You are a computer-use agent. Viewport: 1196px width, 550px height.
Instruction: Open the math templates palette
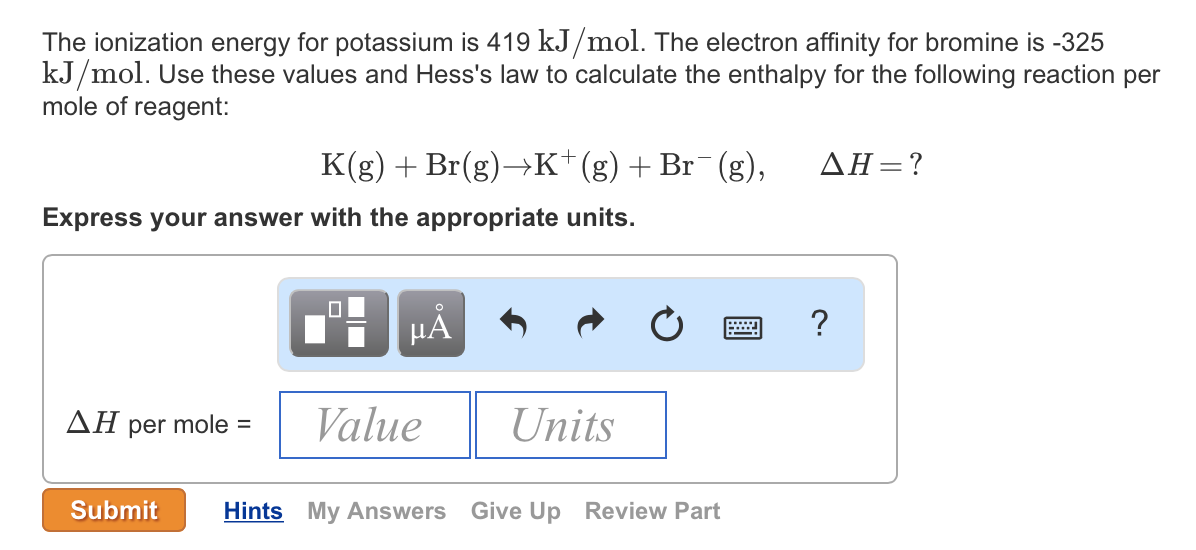point(339,323)
